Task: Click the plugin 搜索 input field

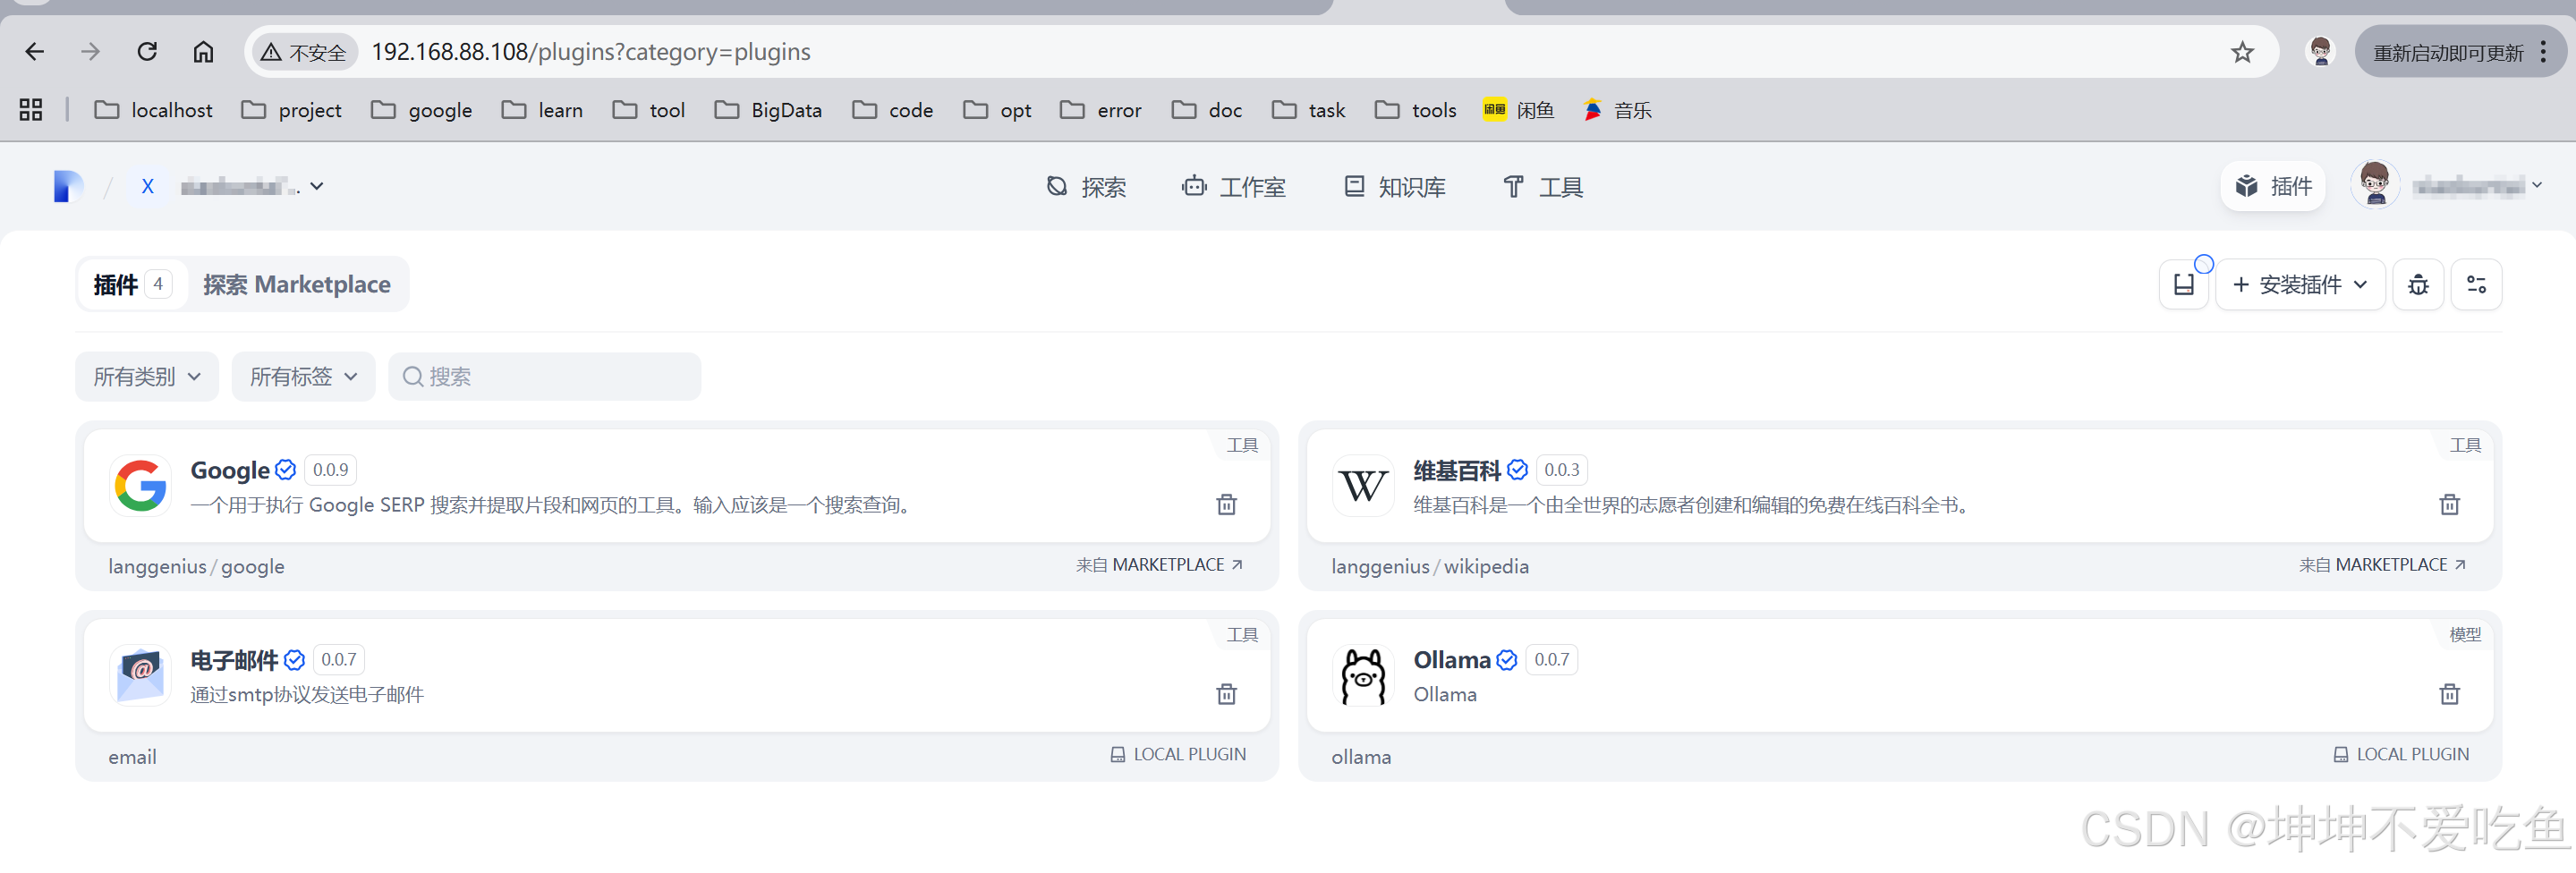Action: (x=545, y=377)
